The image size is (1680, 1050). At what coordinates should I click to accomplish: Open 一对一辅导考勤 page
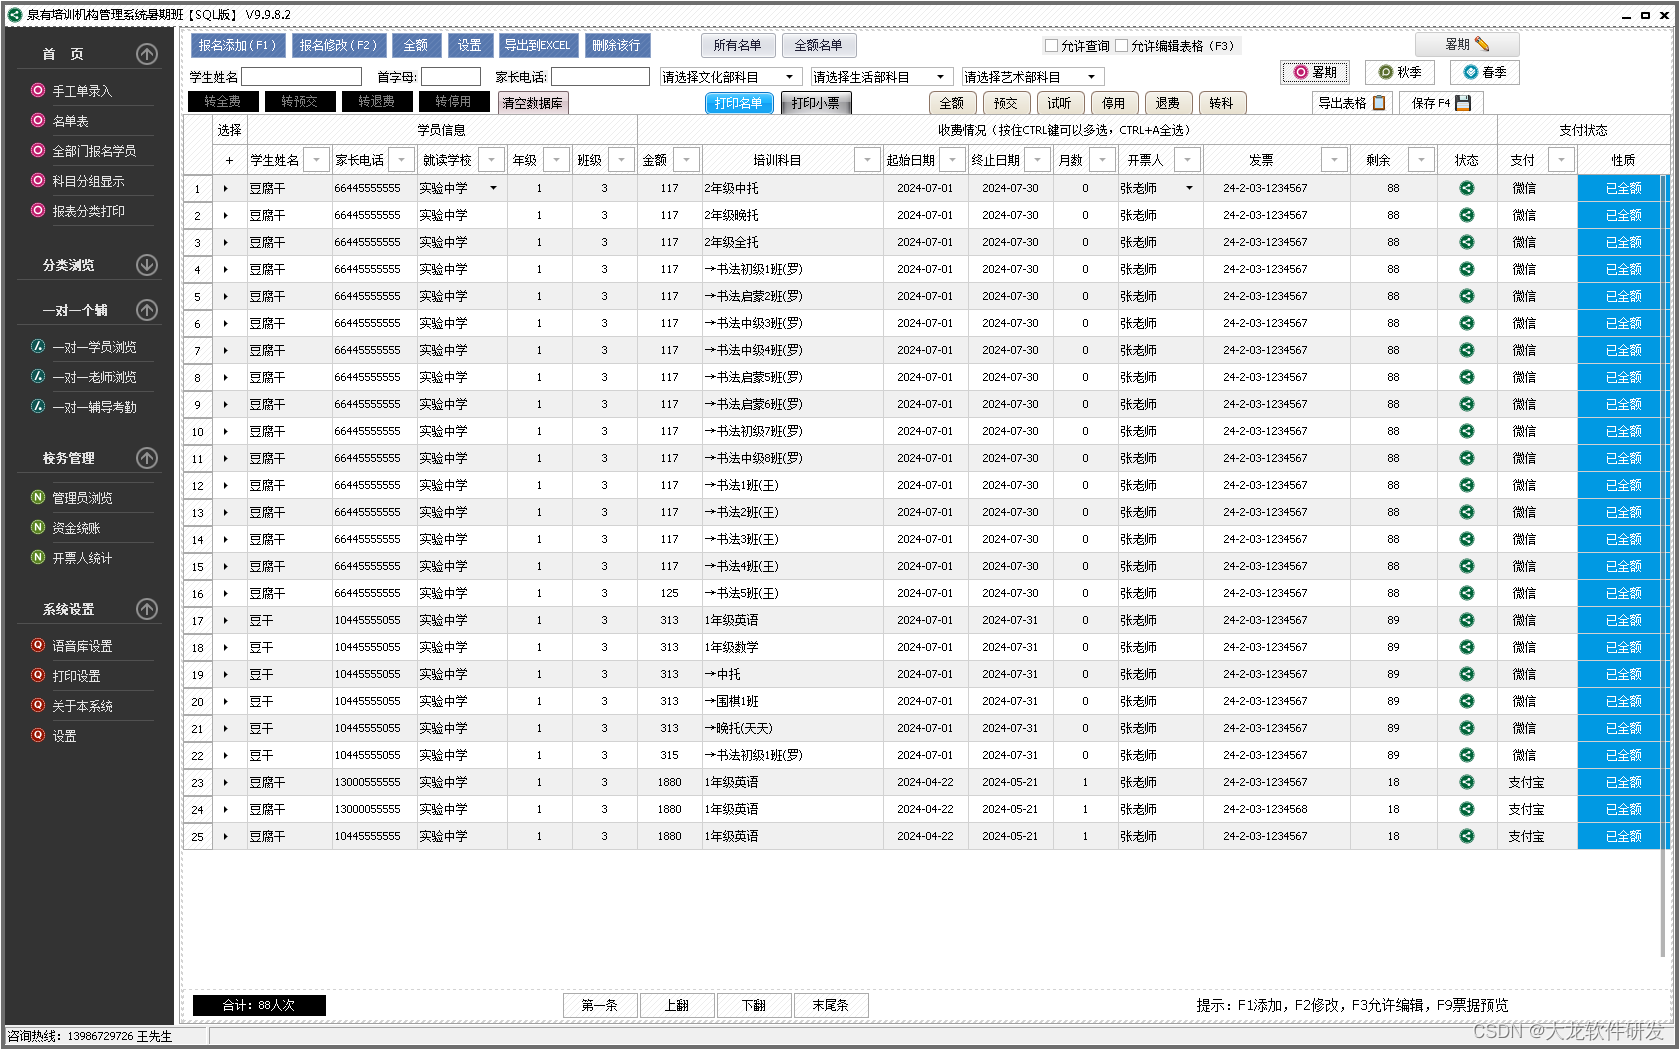point(94,407)
